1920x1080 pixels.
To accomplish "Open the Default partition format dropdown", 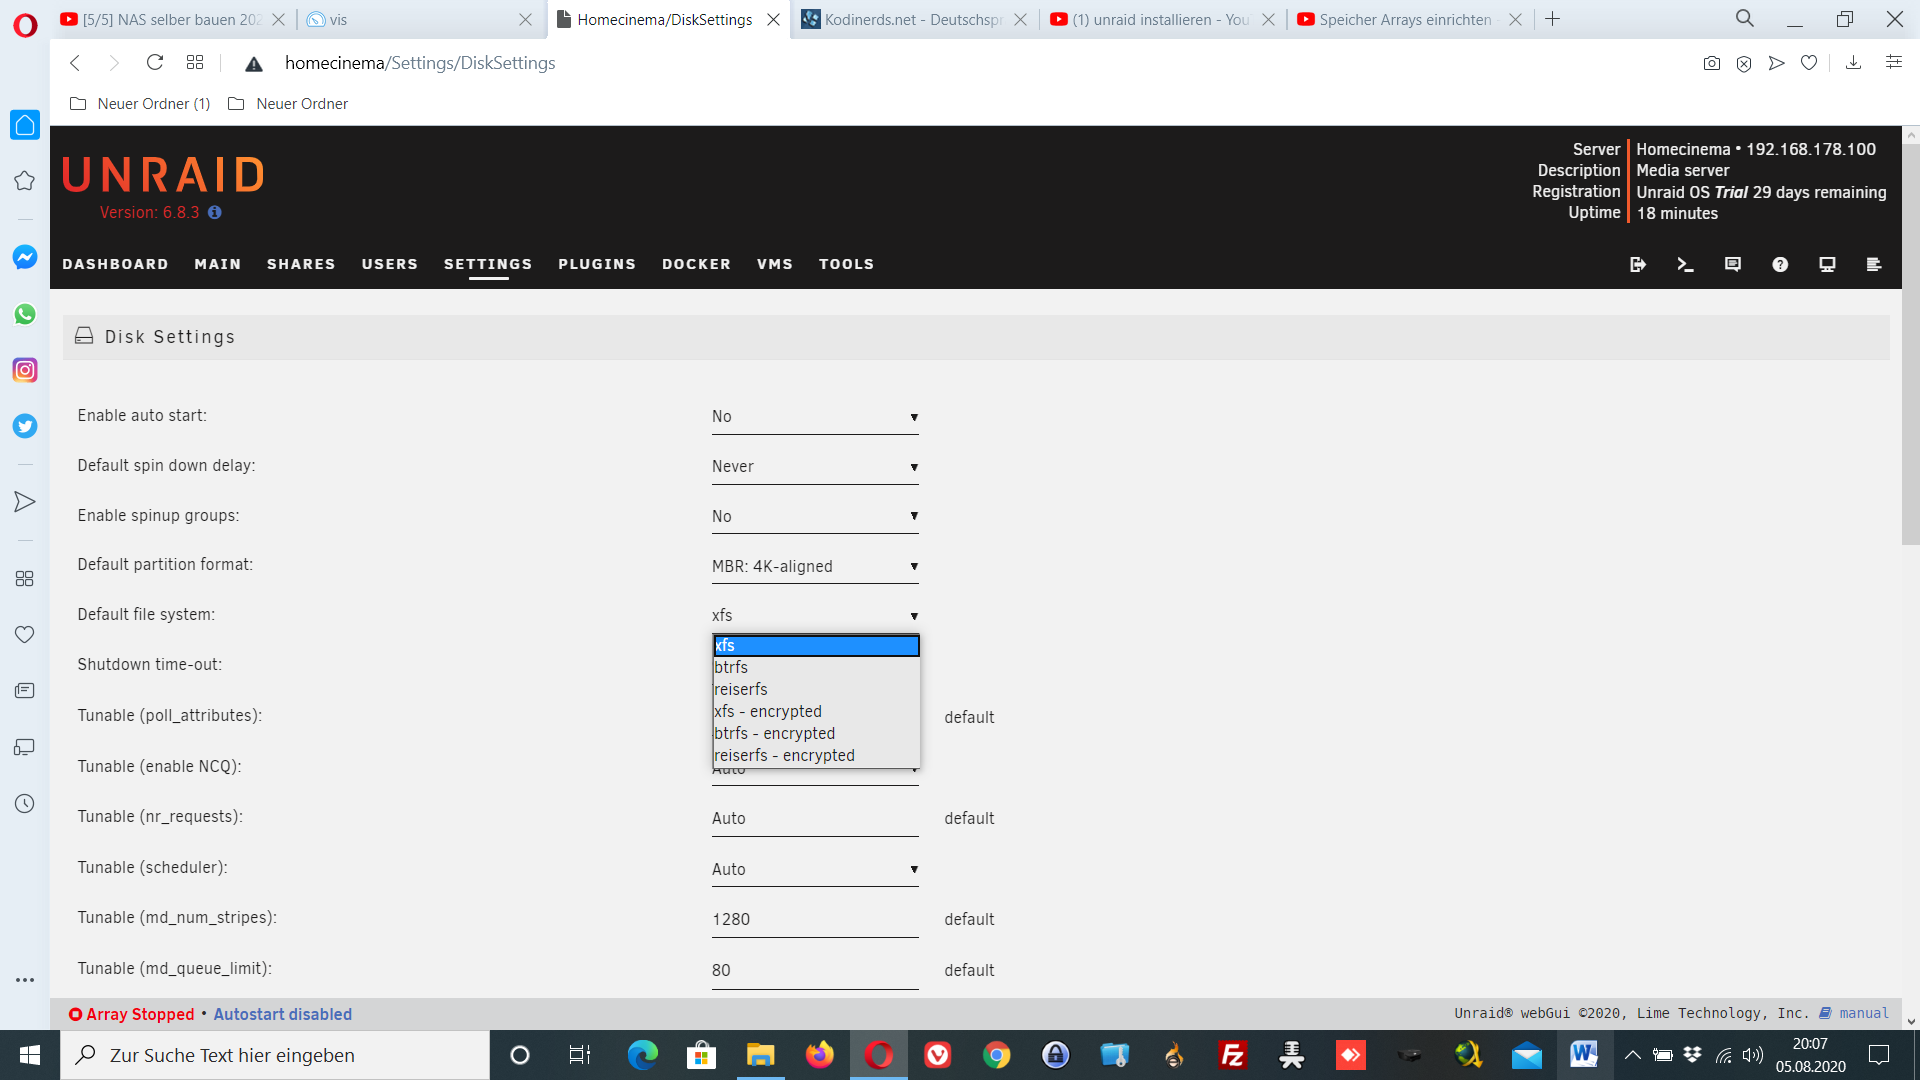I will 815,566.
